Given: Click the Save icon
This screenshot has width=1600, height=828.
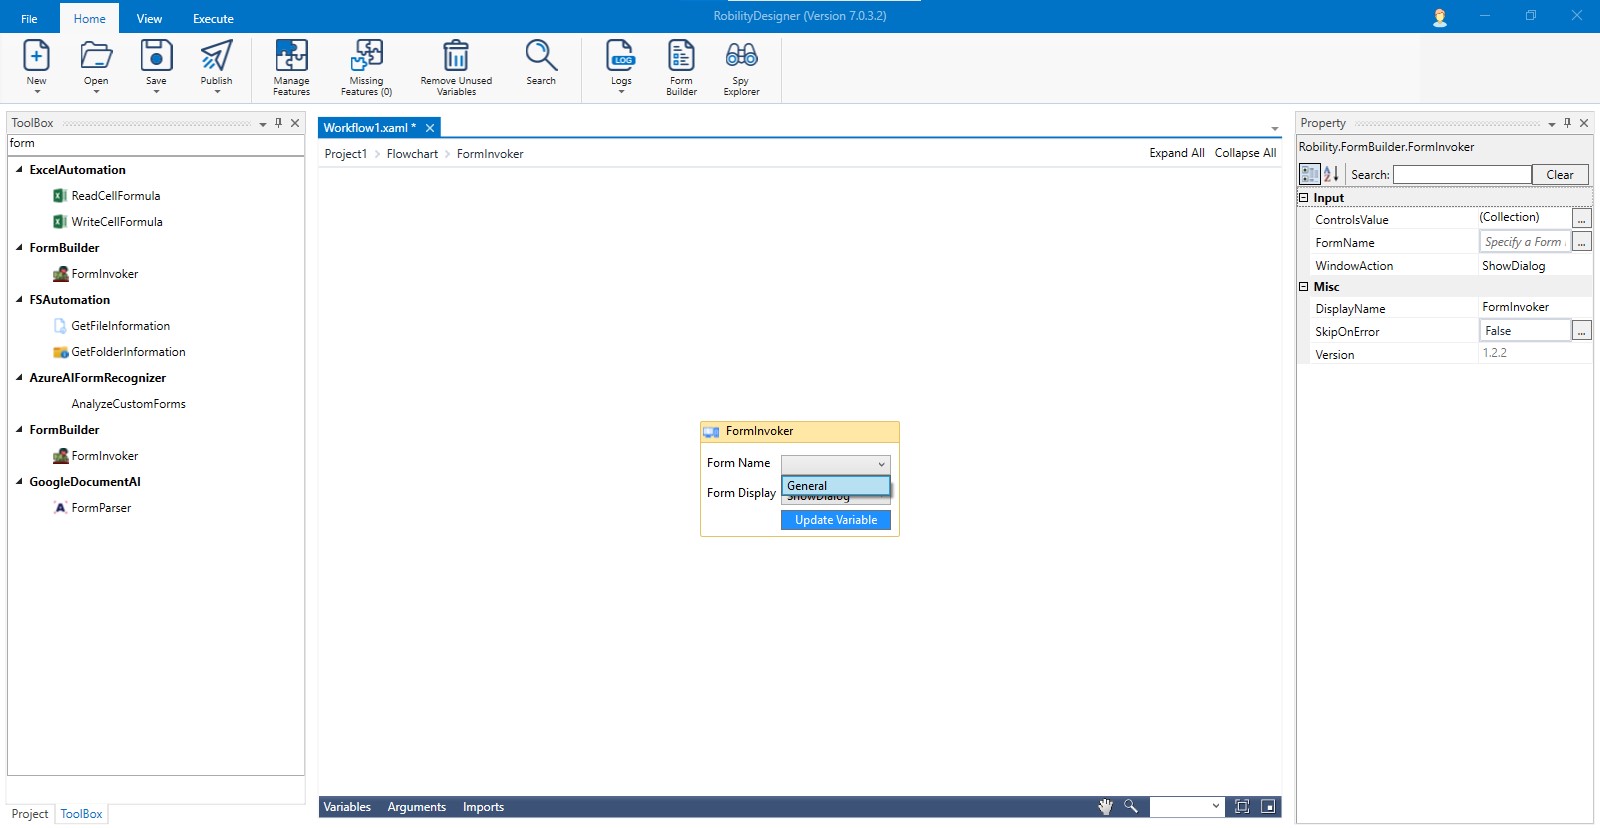Looking at the screenshot, I should [156, 57].
